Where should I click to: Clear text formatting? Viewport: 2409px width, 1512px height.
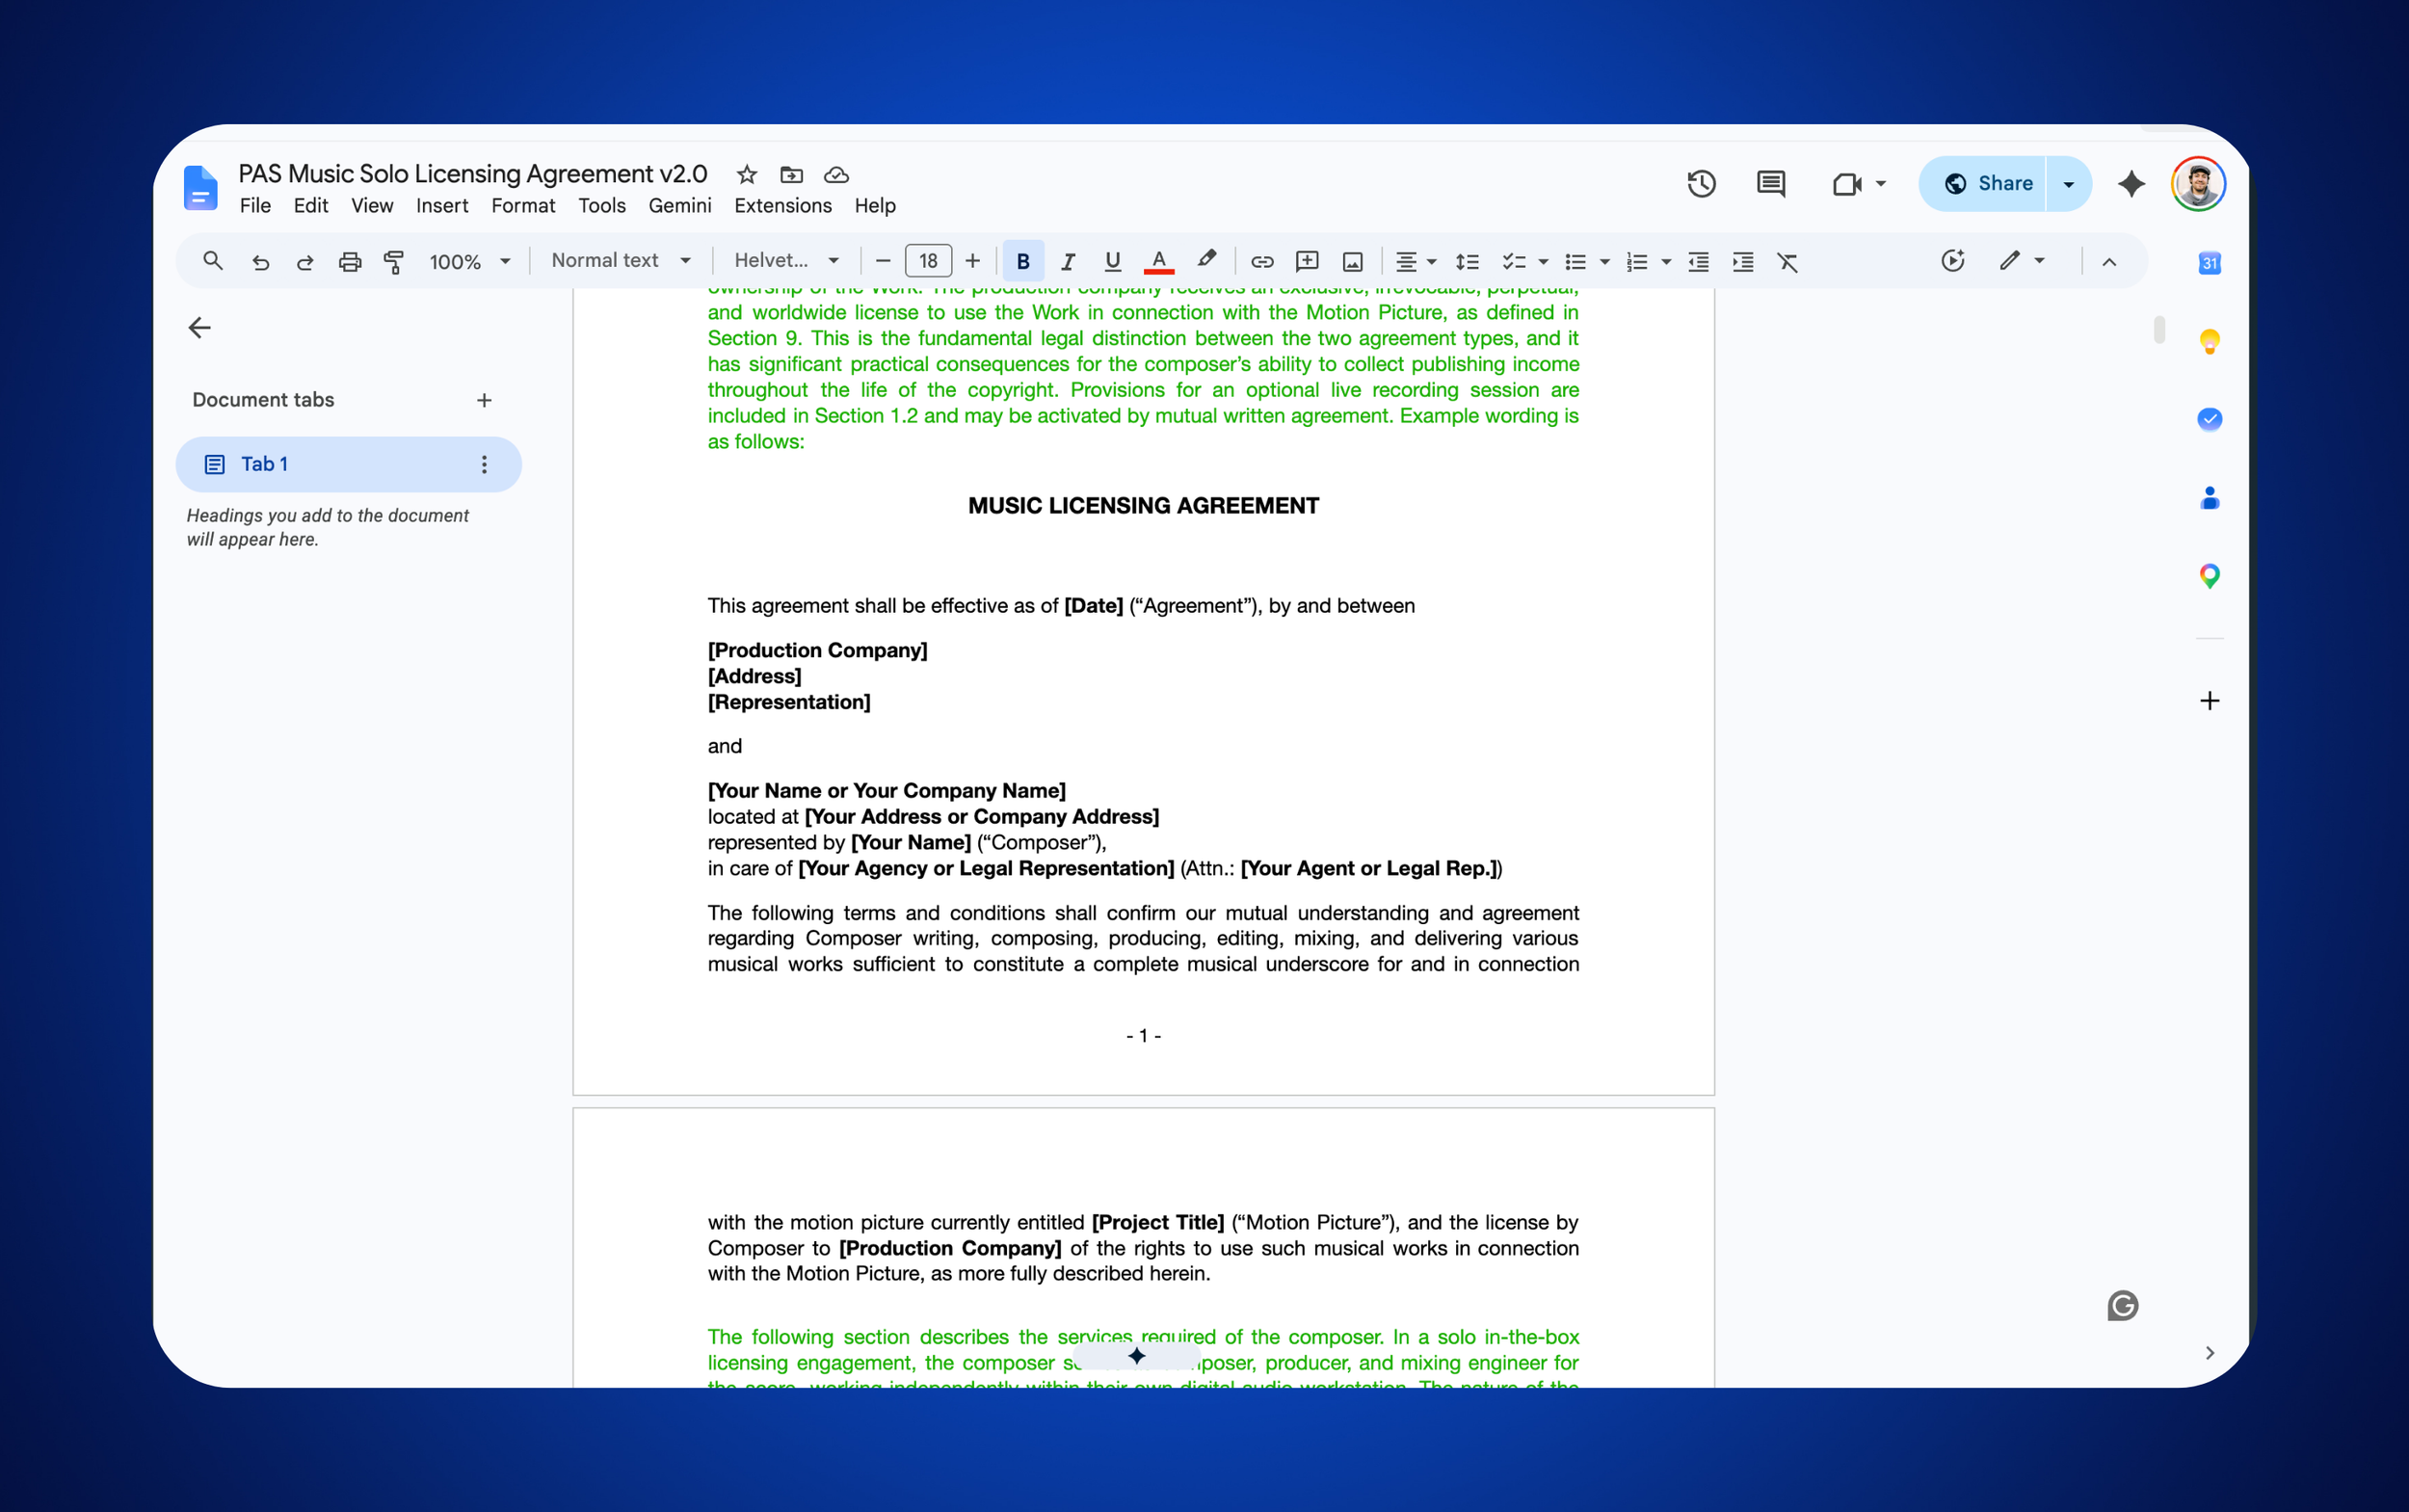coord(1787,262)
